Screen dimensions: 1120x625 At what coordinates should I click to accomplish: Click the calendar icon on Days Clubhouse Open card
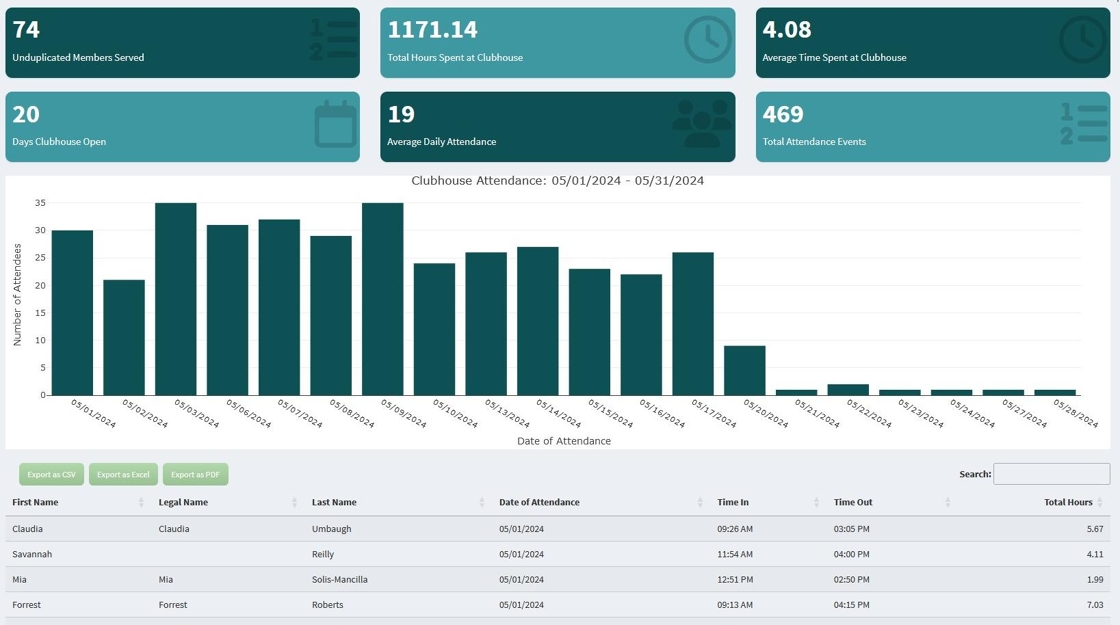click(x=335, y=124)
